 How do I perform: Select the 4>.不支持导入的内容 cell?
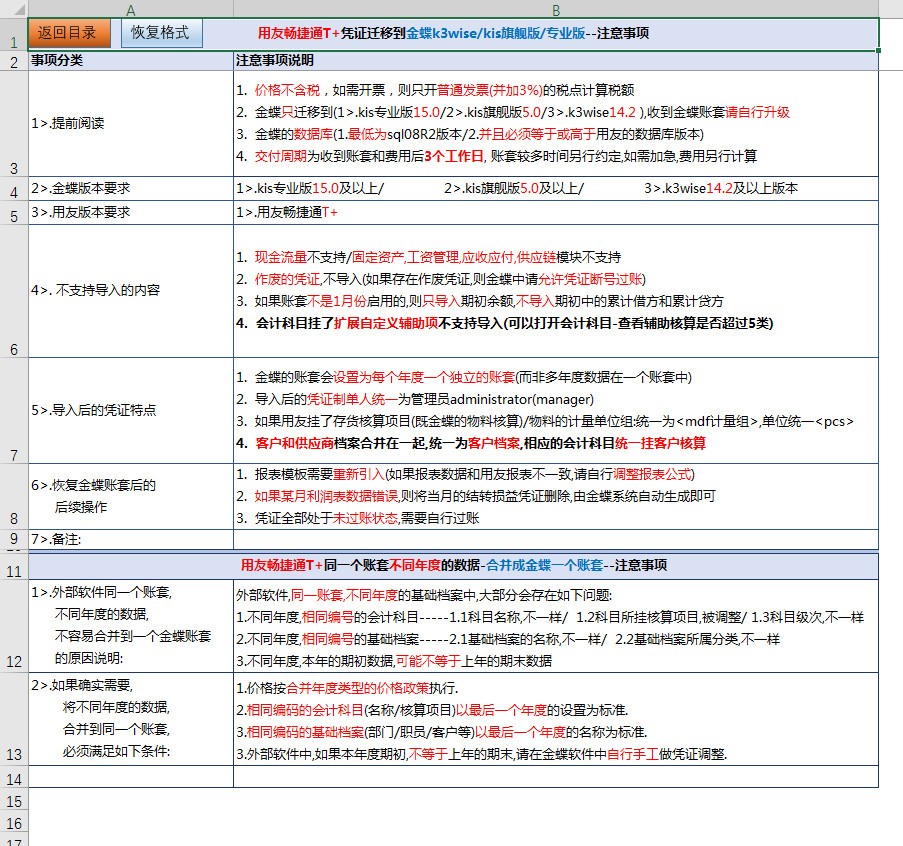tap(131, 290)
